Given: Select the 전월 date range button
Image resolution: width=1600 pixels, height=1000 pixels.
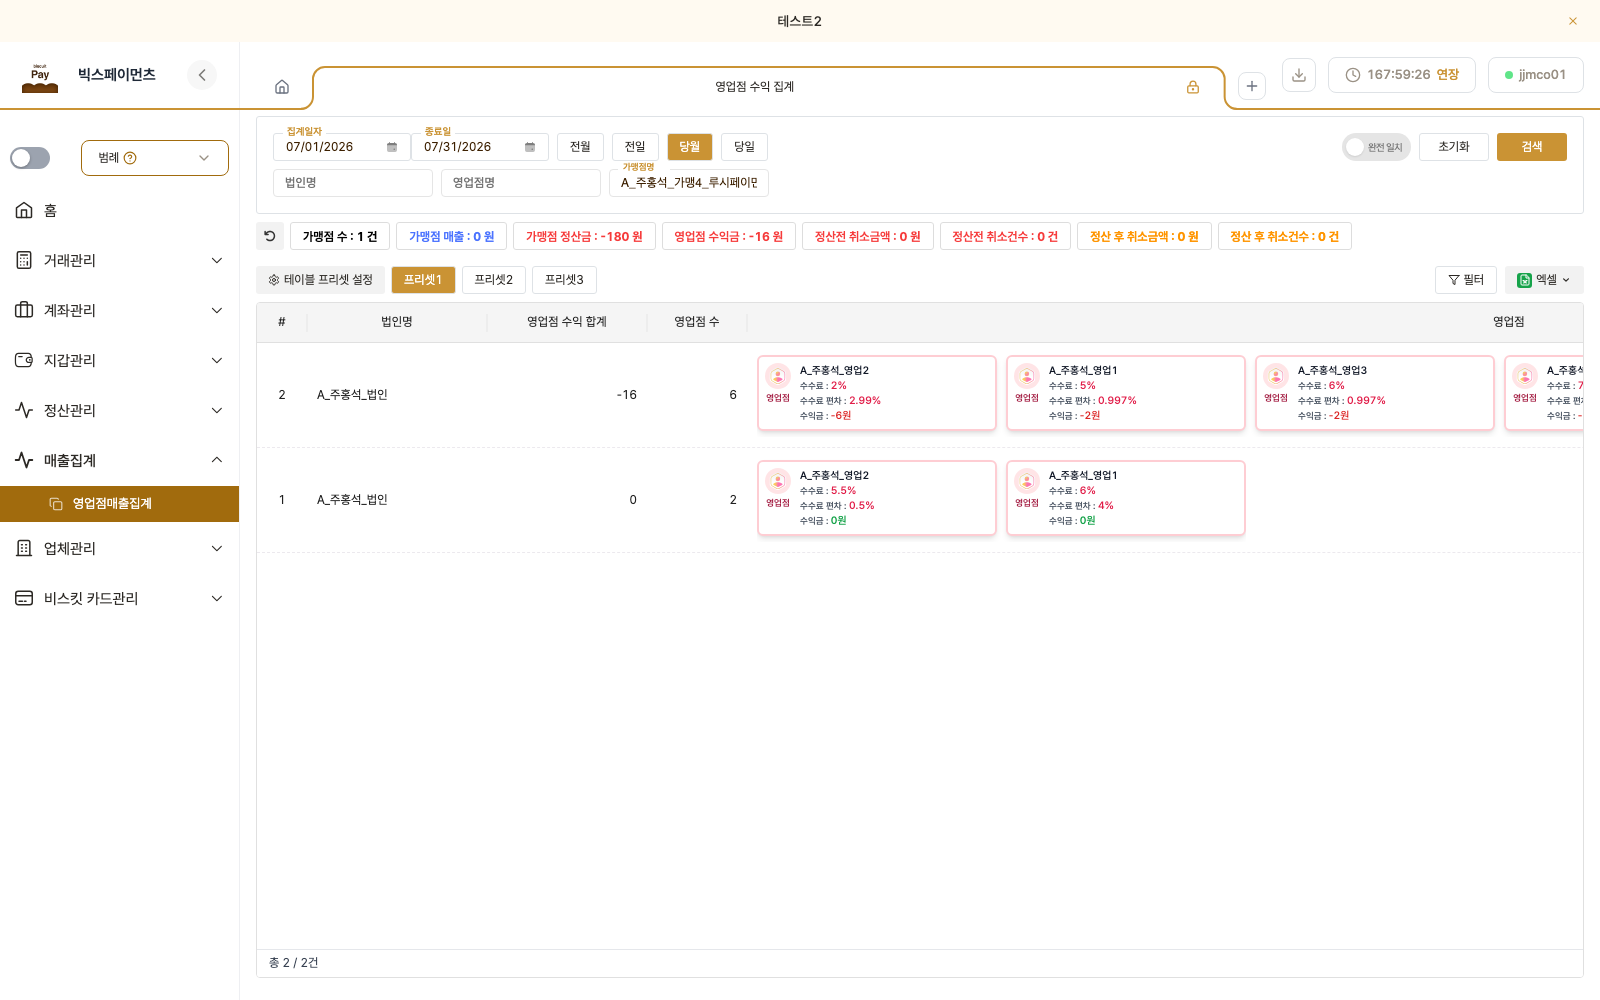Looking at the screenshot, I should (580, 147).
